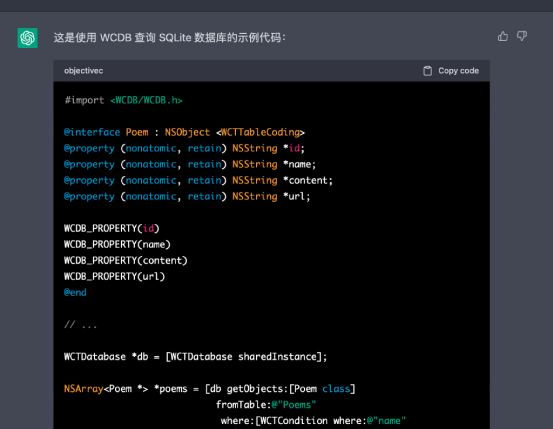Click the WCDB_PROPERTY(id) line
553x429 pixels.
point(112,228)
